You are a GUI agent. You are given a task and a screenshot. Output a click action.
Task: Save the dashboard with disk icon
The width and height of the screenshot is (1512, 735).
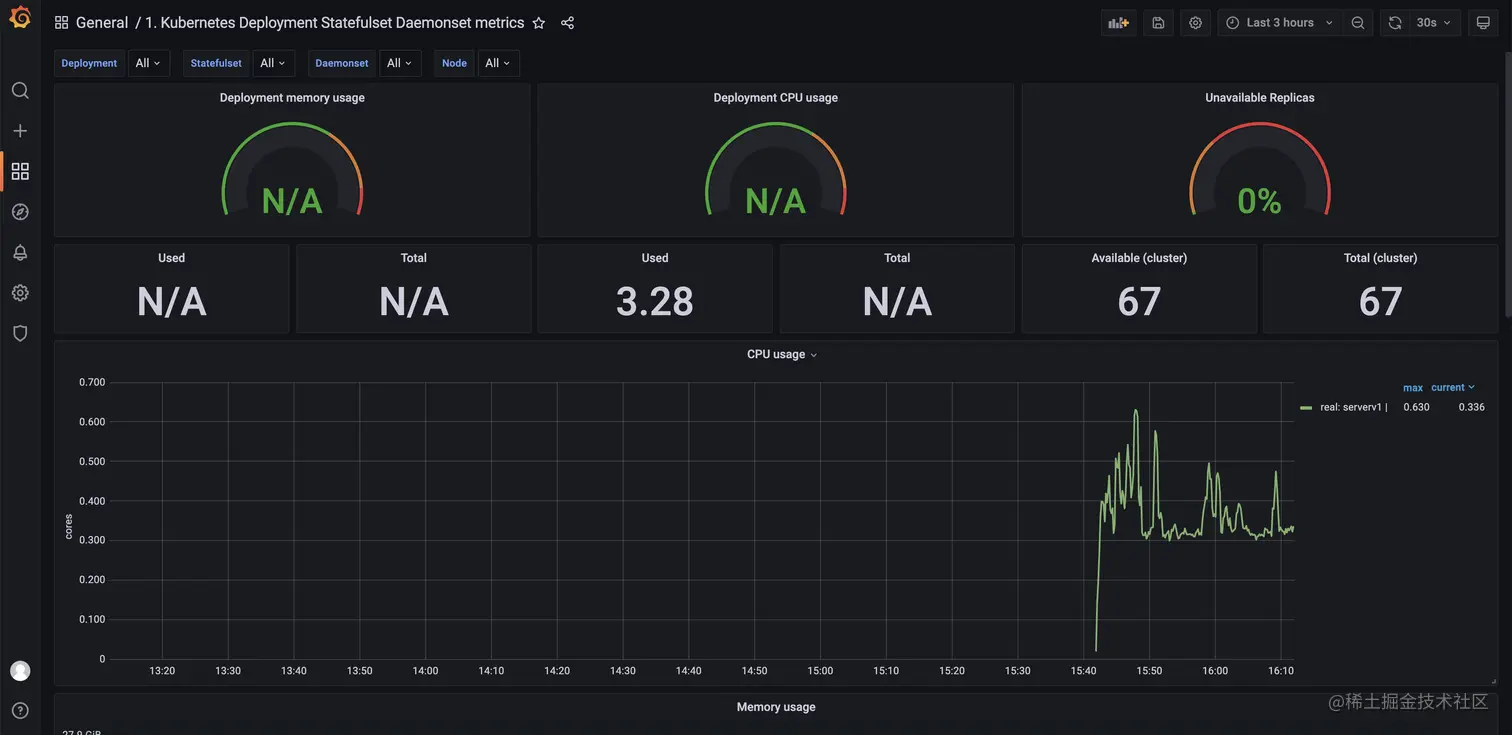[x=1158, y=23]
